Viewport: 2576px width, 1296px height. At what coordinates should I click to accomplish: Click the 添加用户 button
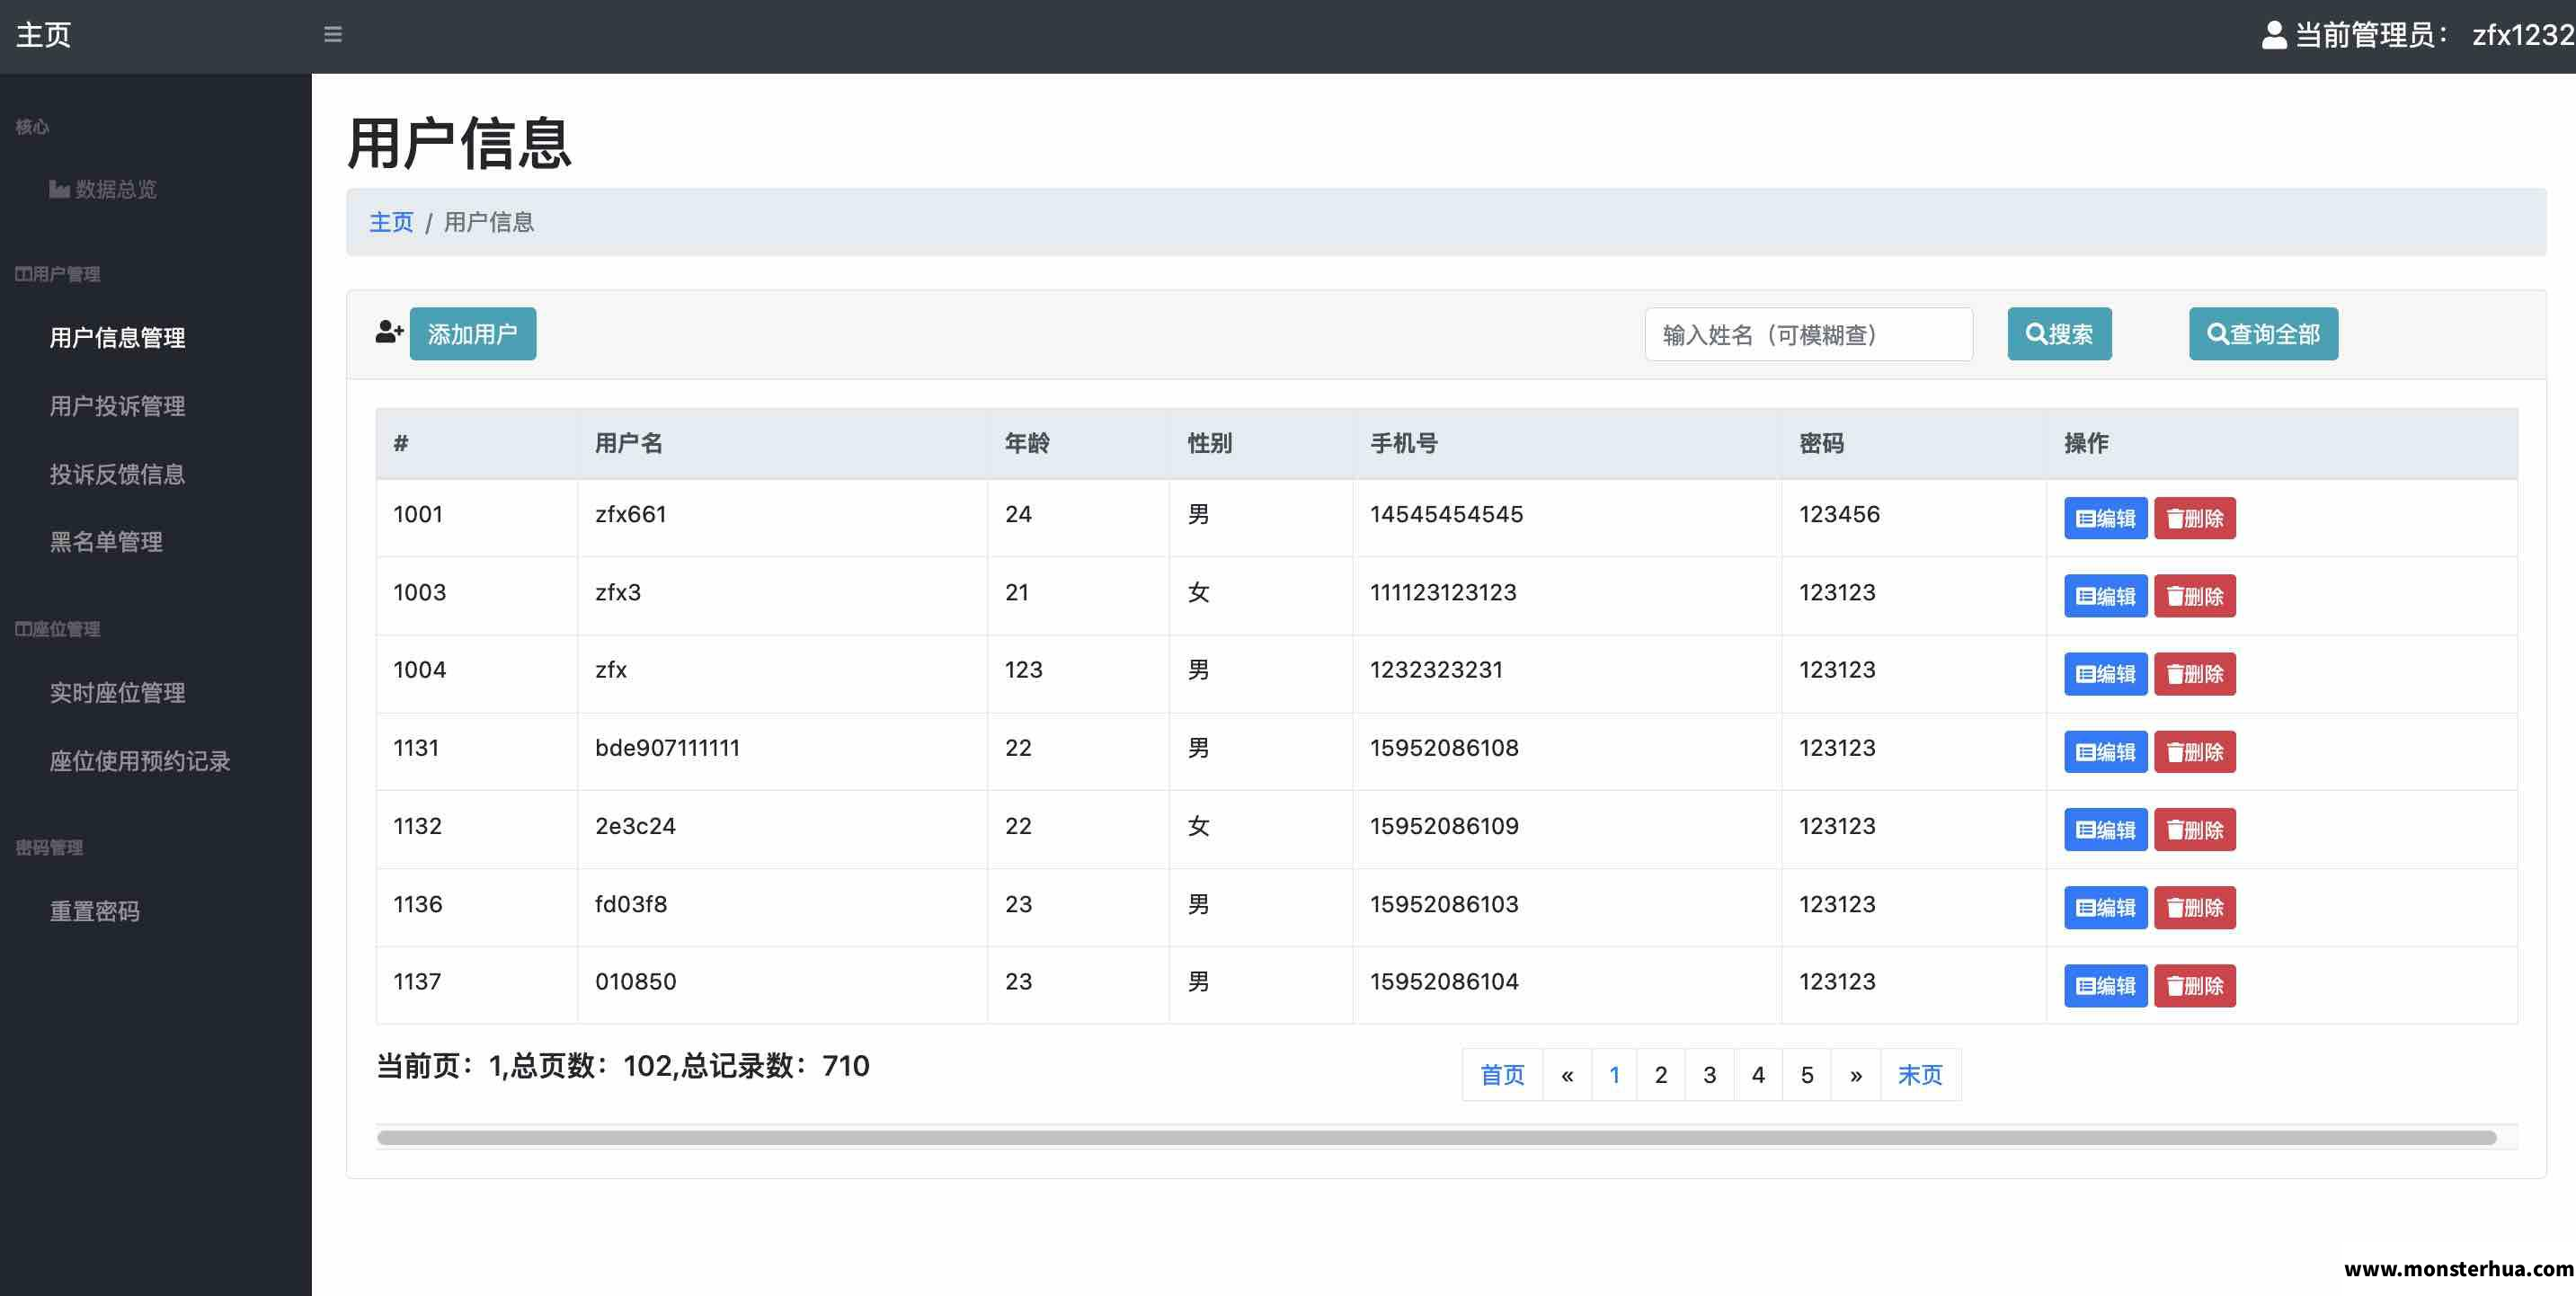tap(473, 334)
